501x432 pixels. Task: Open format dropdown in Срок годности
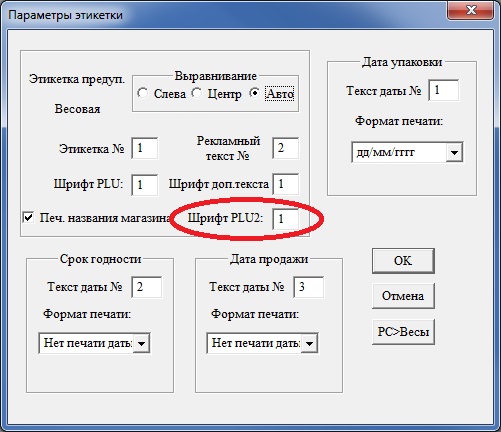click(x=141, y=343)
